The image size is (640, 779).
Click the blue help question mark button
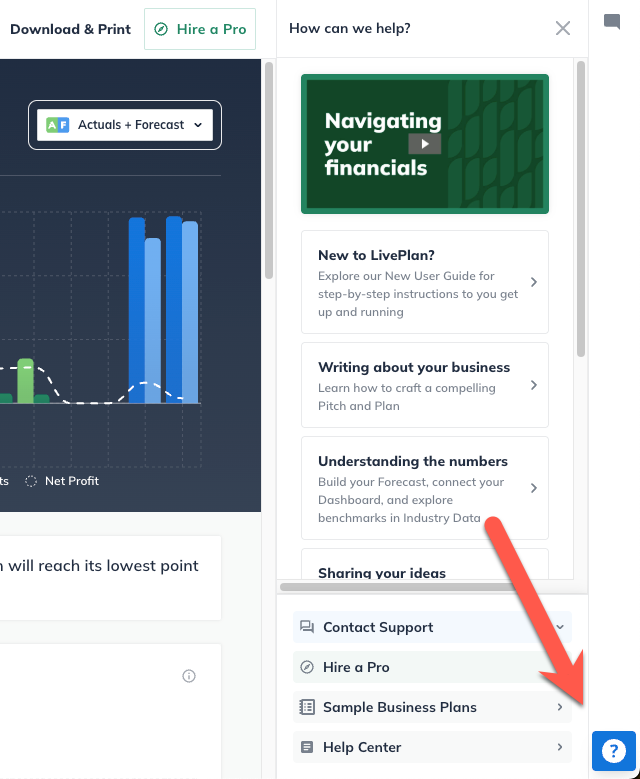pyautogui.click(x=614, y=750)
